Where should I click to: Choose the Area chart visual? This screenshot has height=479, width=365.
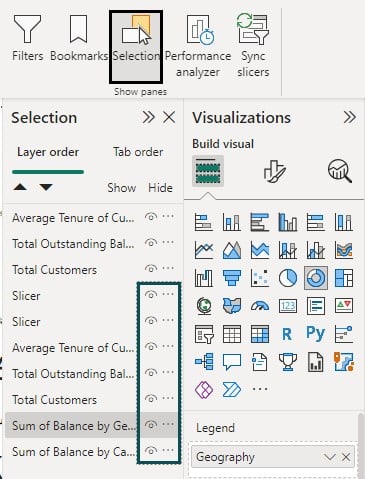(232, 250)
